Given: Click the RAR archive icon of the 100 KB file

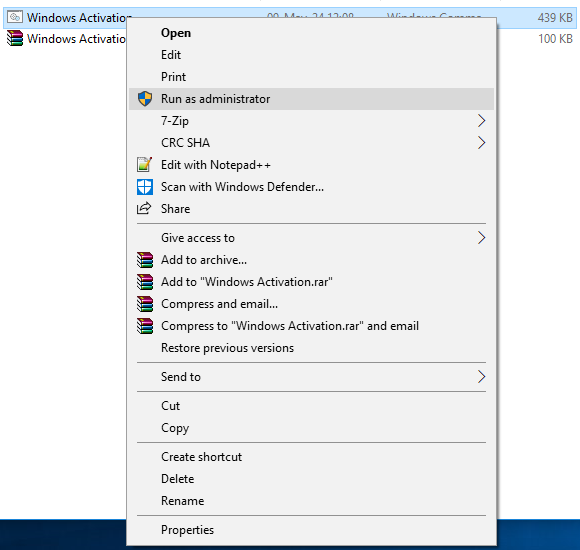Looking at the screenshot, I should click(15, 38).
